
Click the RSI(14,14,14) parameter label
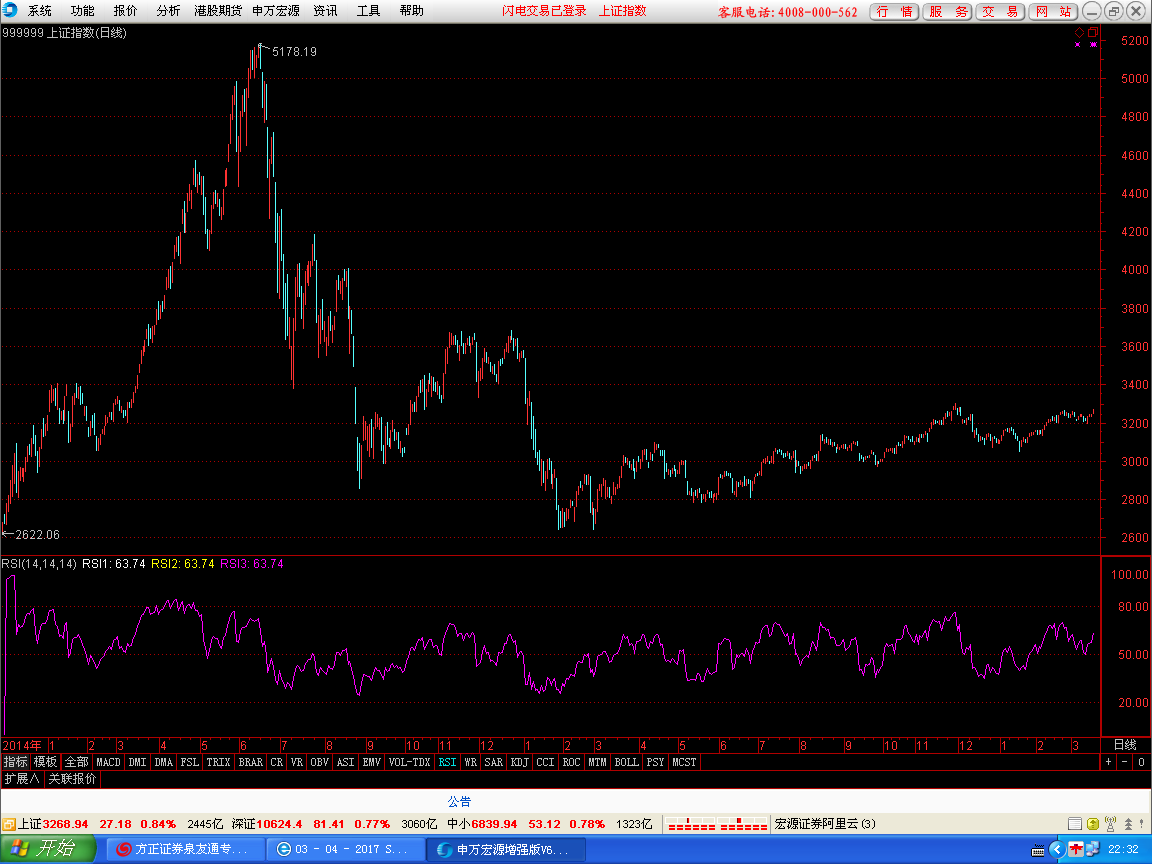pyautogui.click(x=39, y=564)
